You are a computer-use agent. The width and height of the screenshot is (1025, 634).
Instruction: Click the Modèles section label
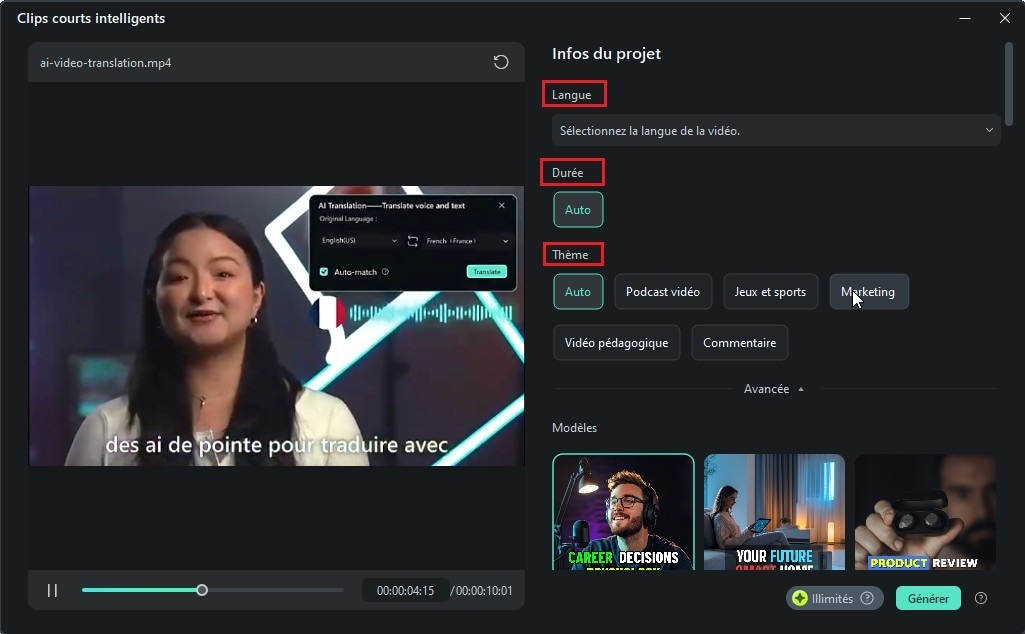(x=574, y=427)
